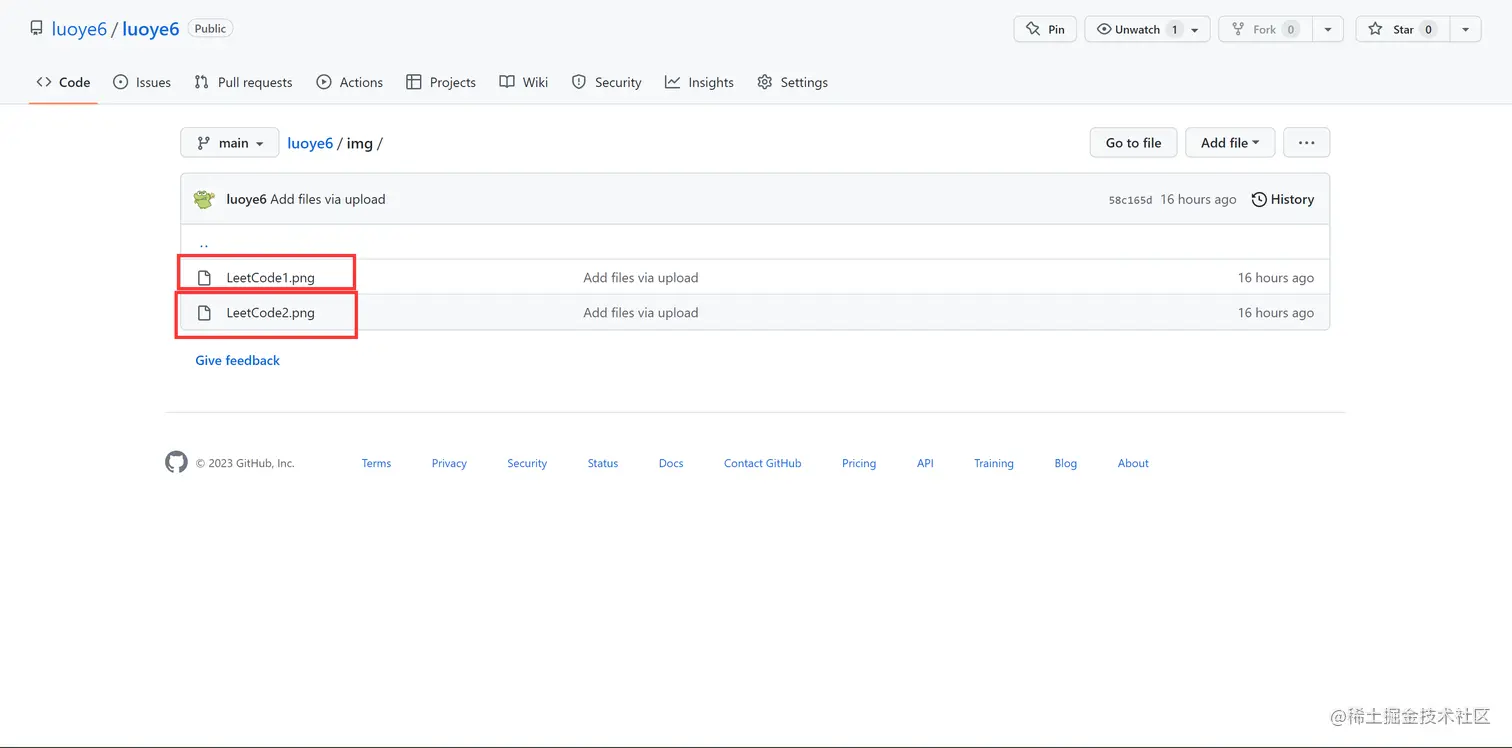Image resolution: width=1512 pixels, height=748 pixels.
Task: Click the Give feedback link
Action: point(237,360)
